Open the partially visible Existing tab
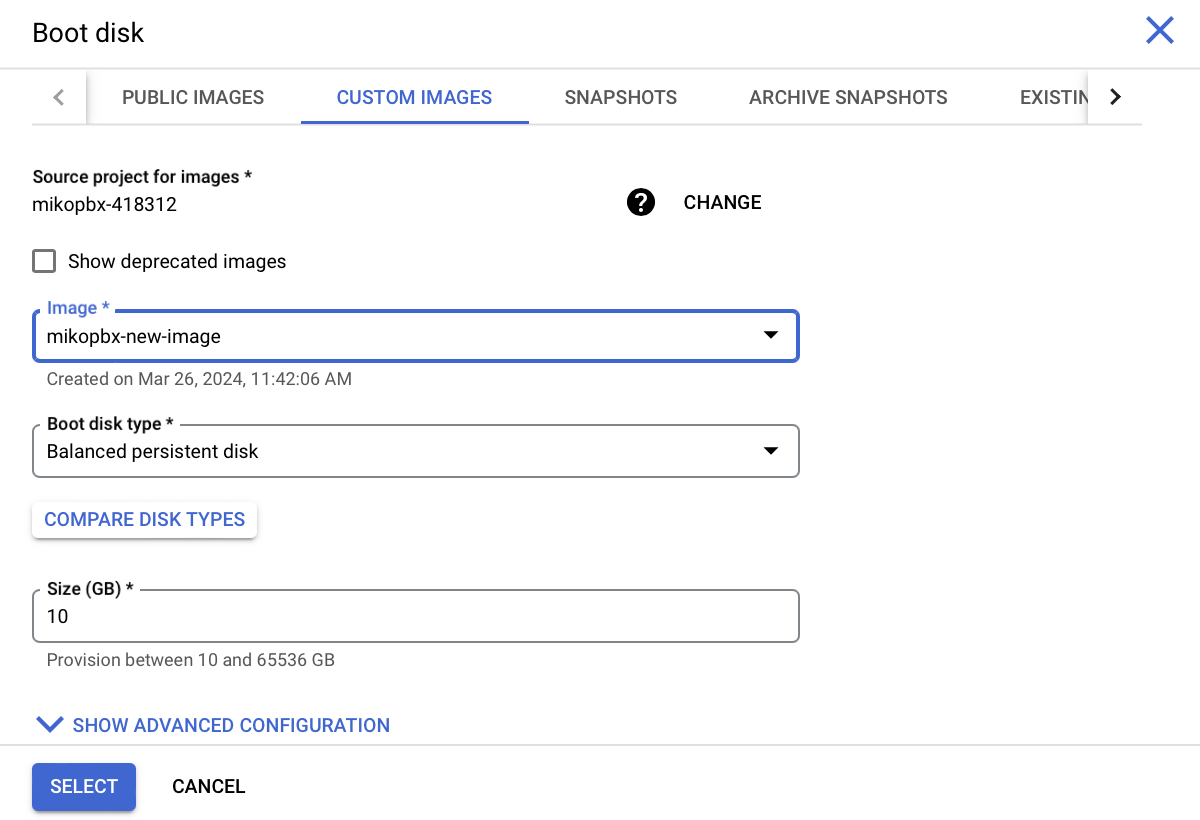 pyautogui.click(x=1052, y=98)
